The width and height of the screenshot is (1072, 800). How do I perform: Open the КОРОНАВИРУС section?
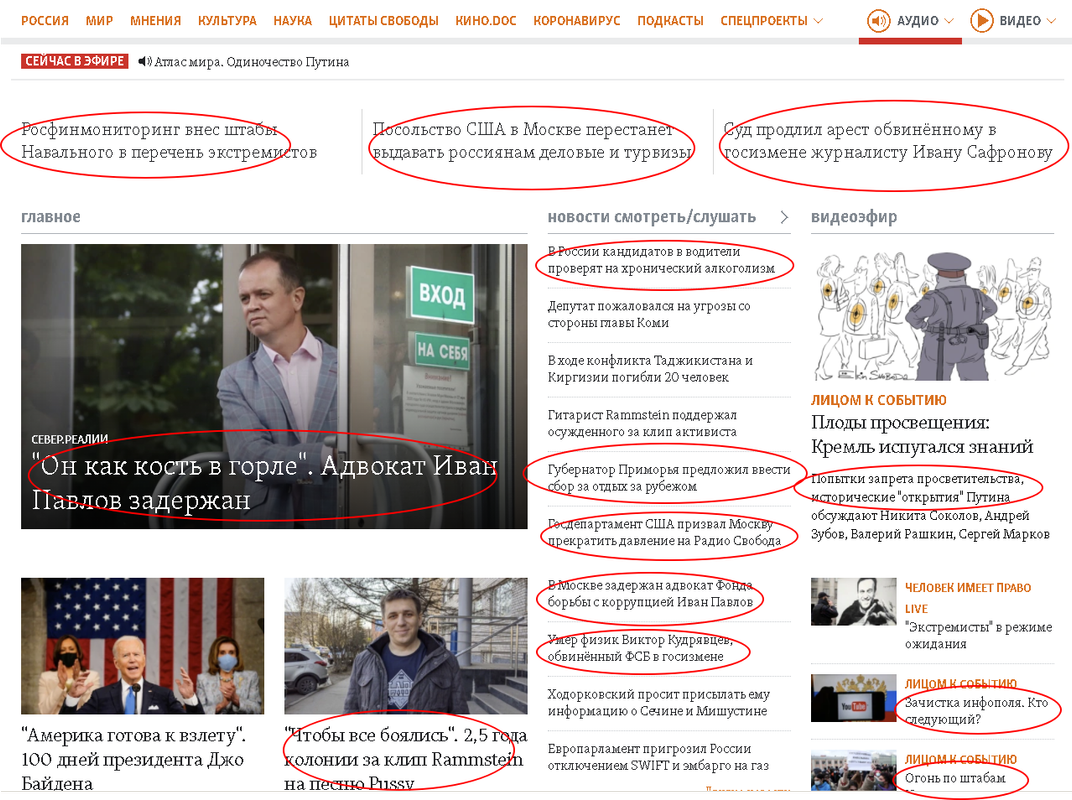(577, 21)
